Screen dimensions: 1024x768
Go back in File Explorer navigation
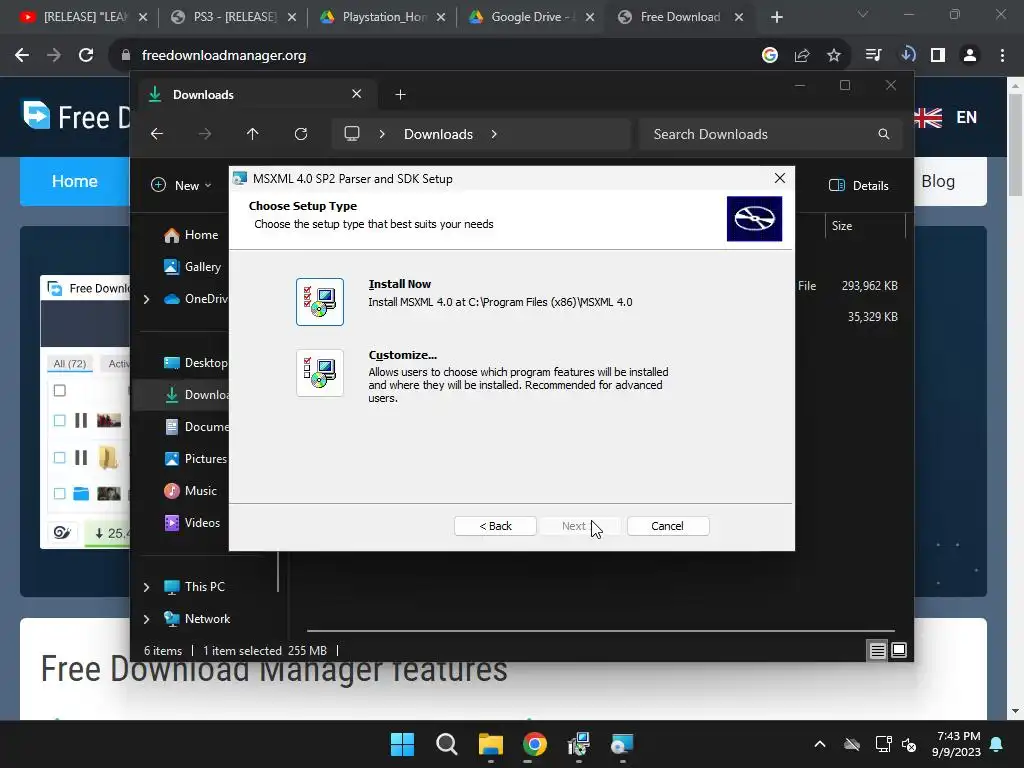(157, 134)
